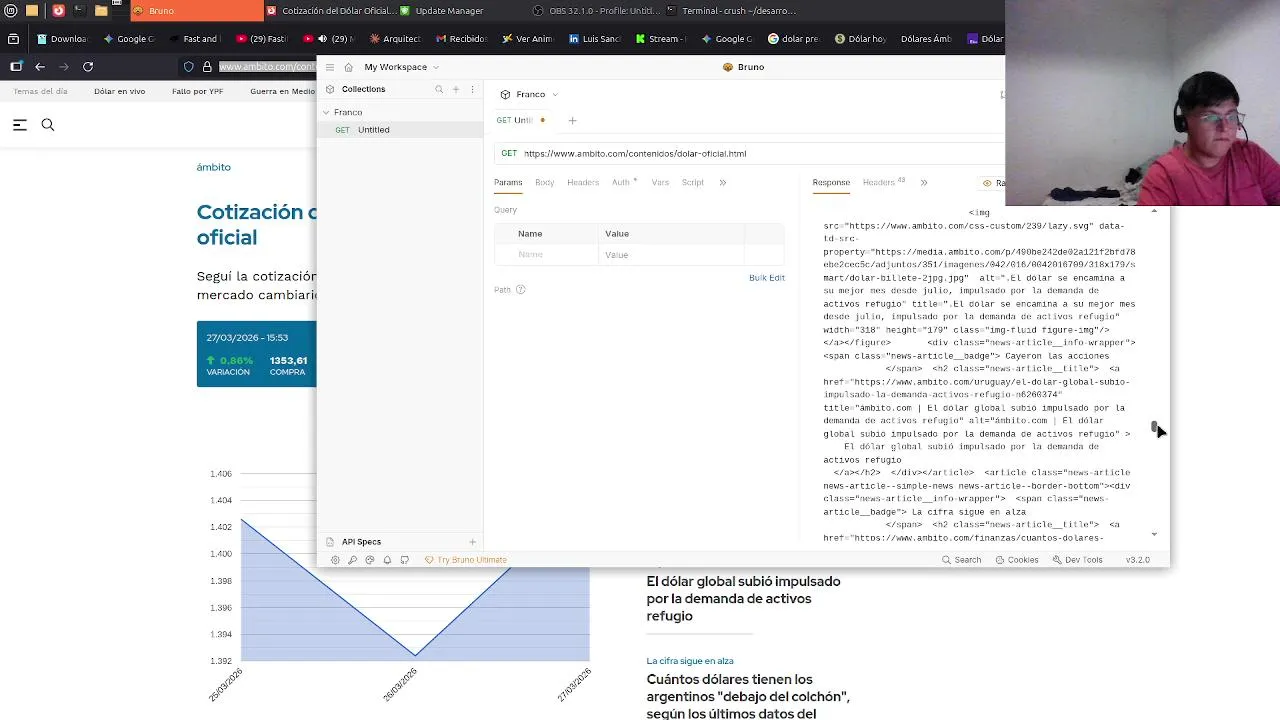
Task: Click the query Value input cell
Action: 670,255
